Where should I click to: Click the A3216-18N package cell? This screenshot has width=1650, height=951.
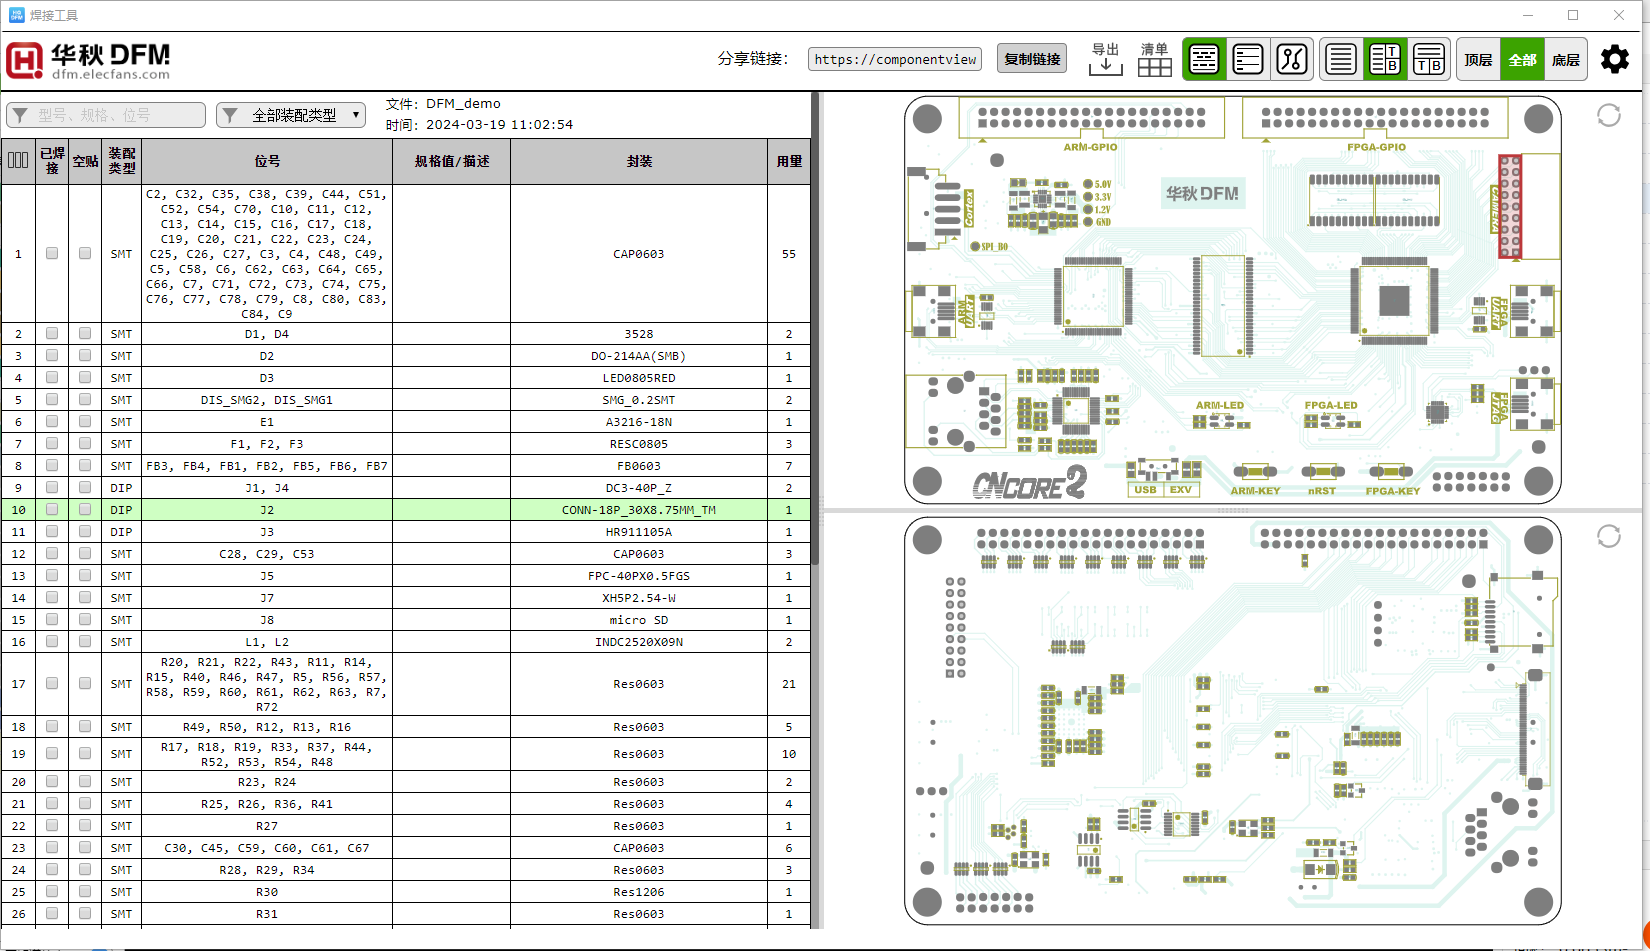(639, 422)
